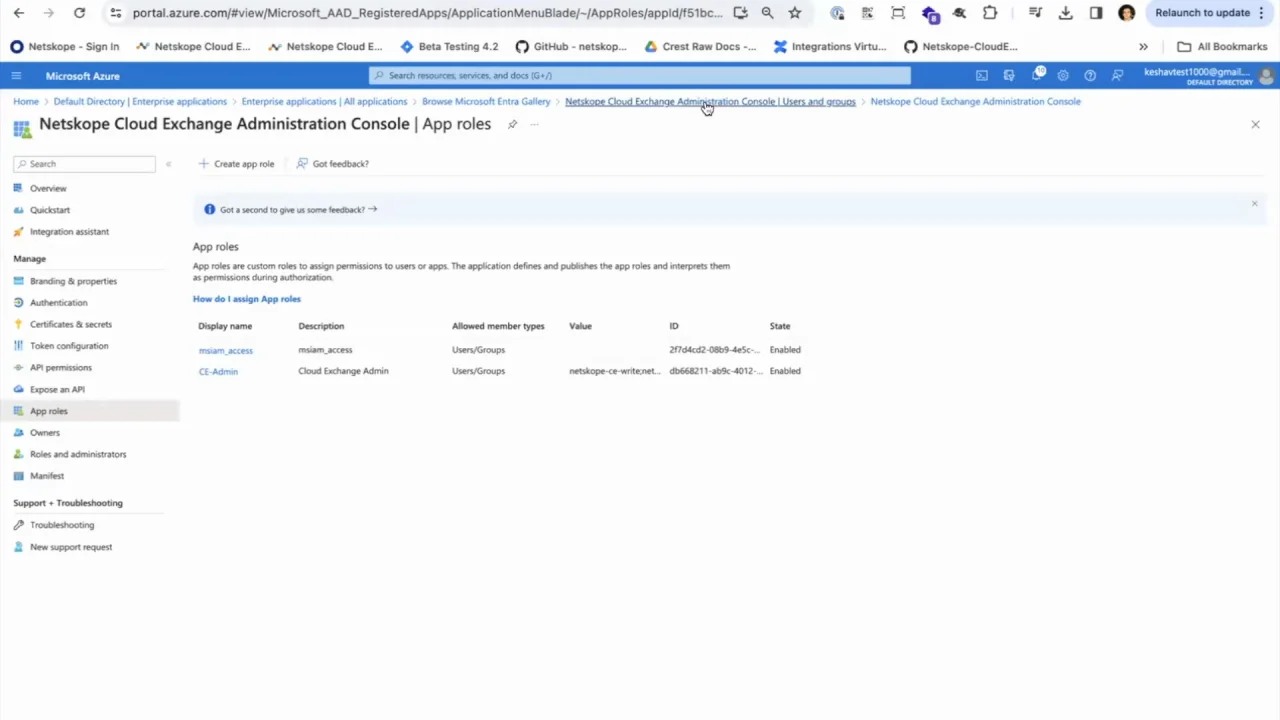Click the sidebar Search field
Screen dimensions: 1280x720
pyautogui.click(x=84, y=164)
